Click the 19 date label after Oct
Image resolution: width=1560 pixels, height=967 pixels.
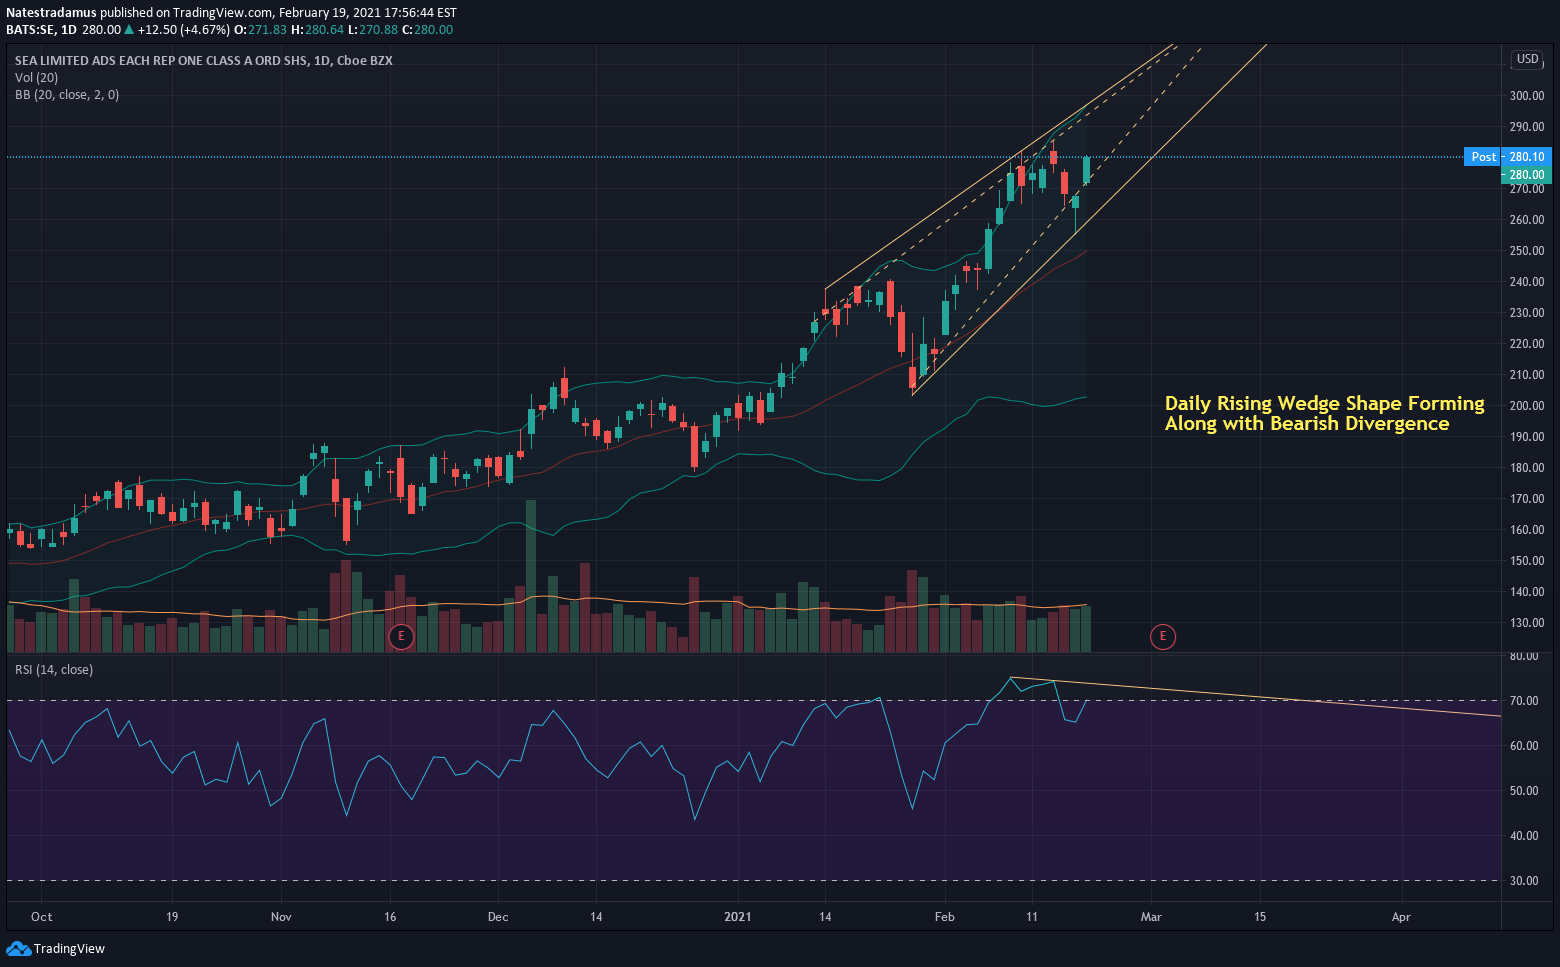tap(172, 917)
